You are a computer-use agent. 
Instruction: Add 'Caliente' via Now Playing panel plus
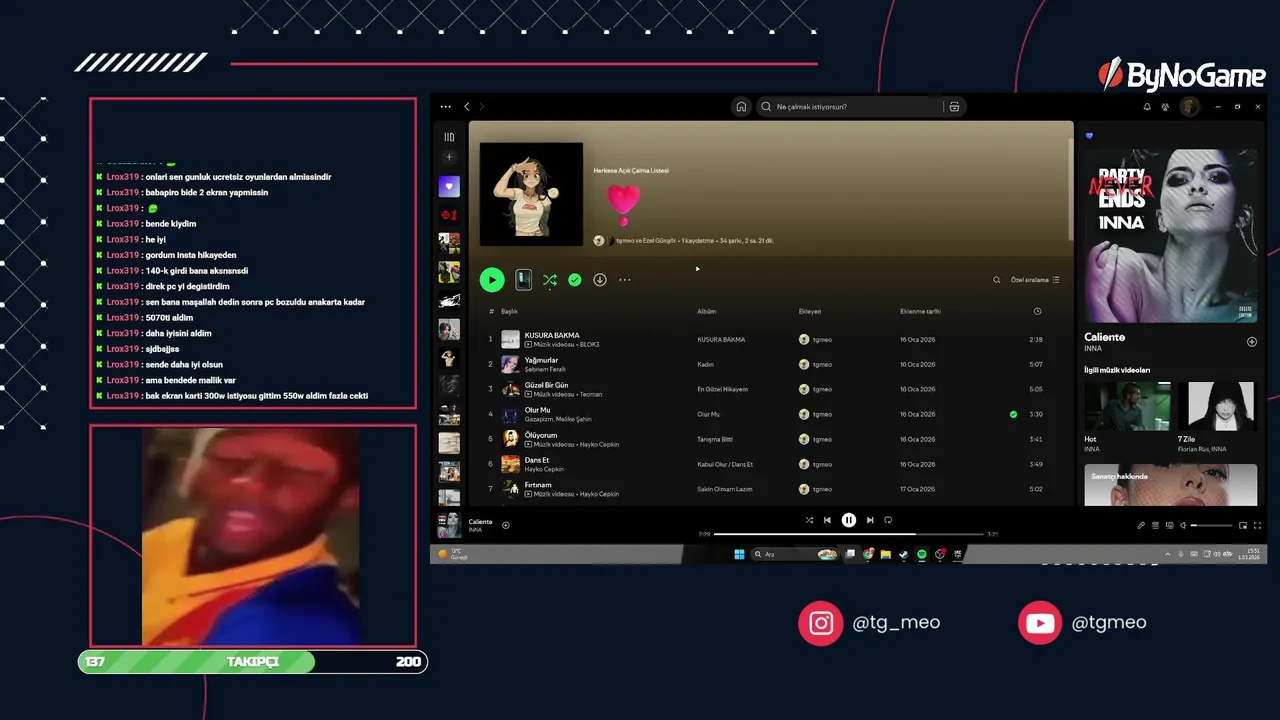(x=1252, y=342)
